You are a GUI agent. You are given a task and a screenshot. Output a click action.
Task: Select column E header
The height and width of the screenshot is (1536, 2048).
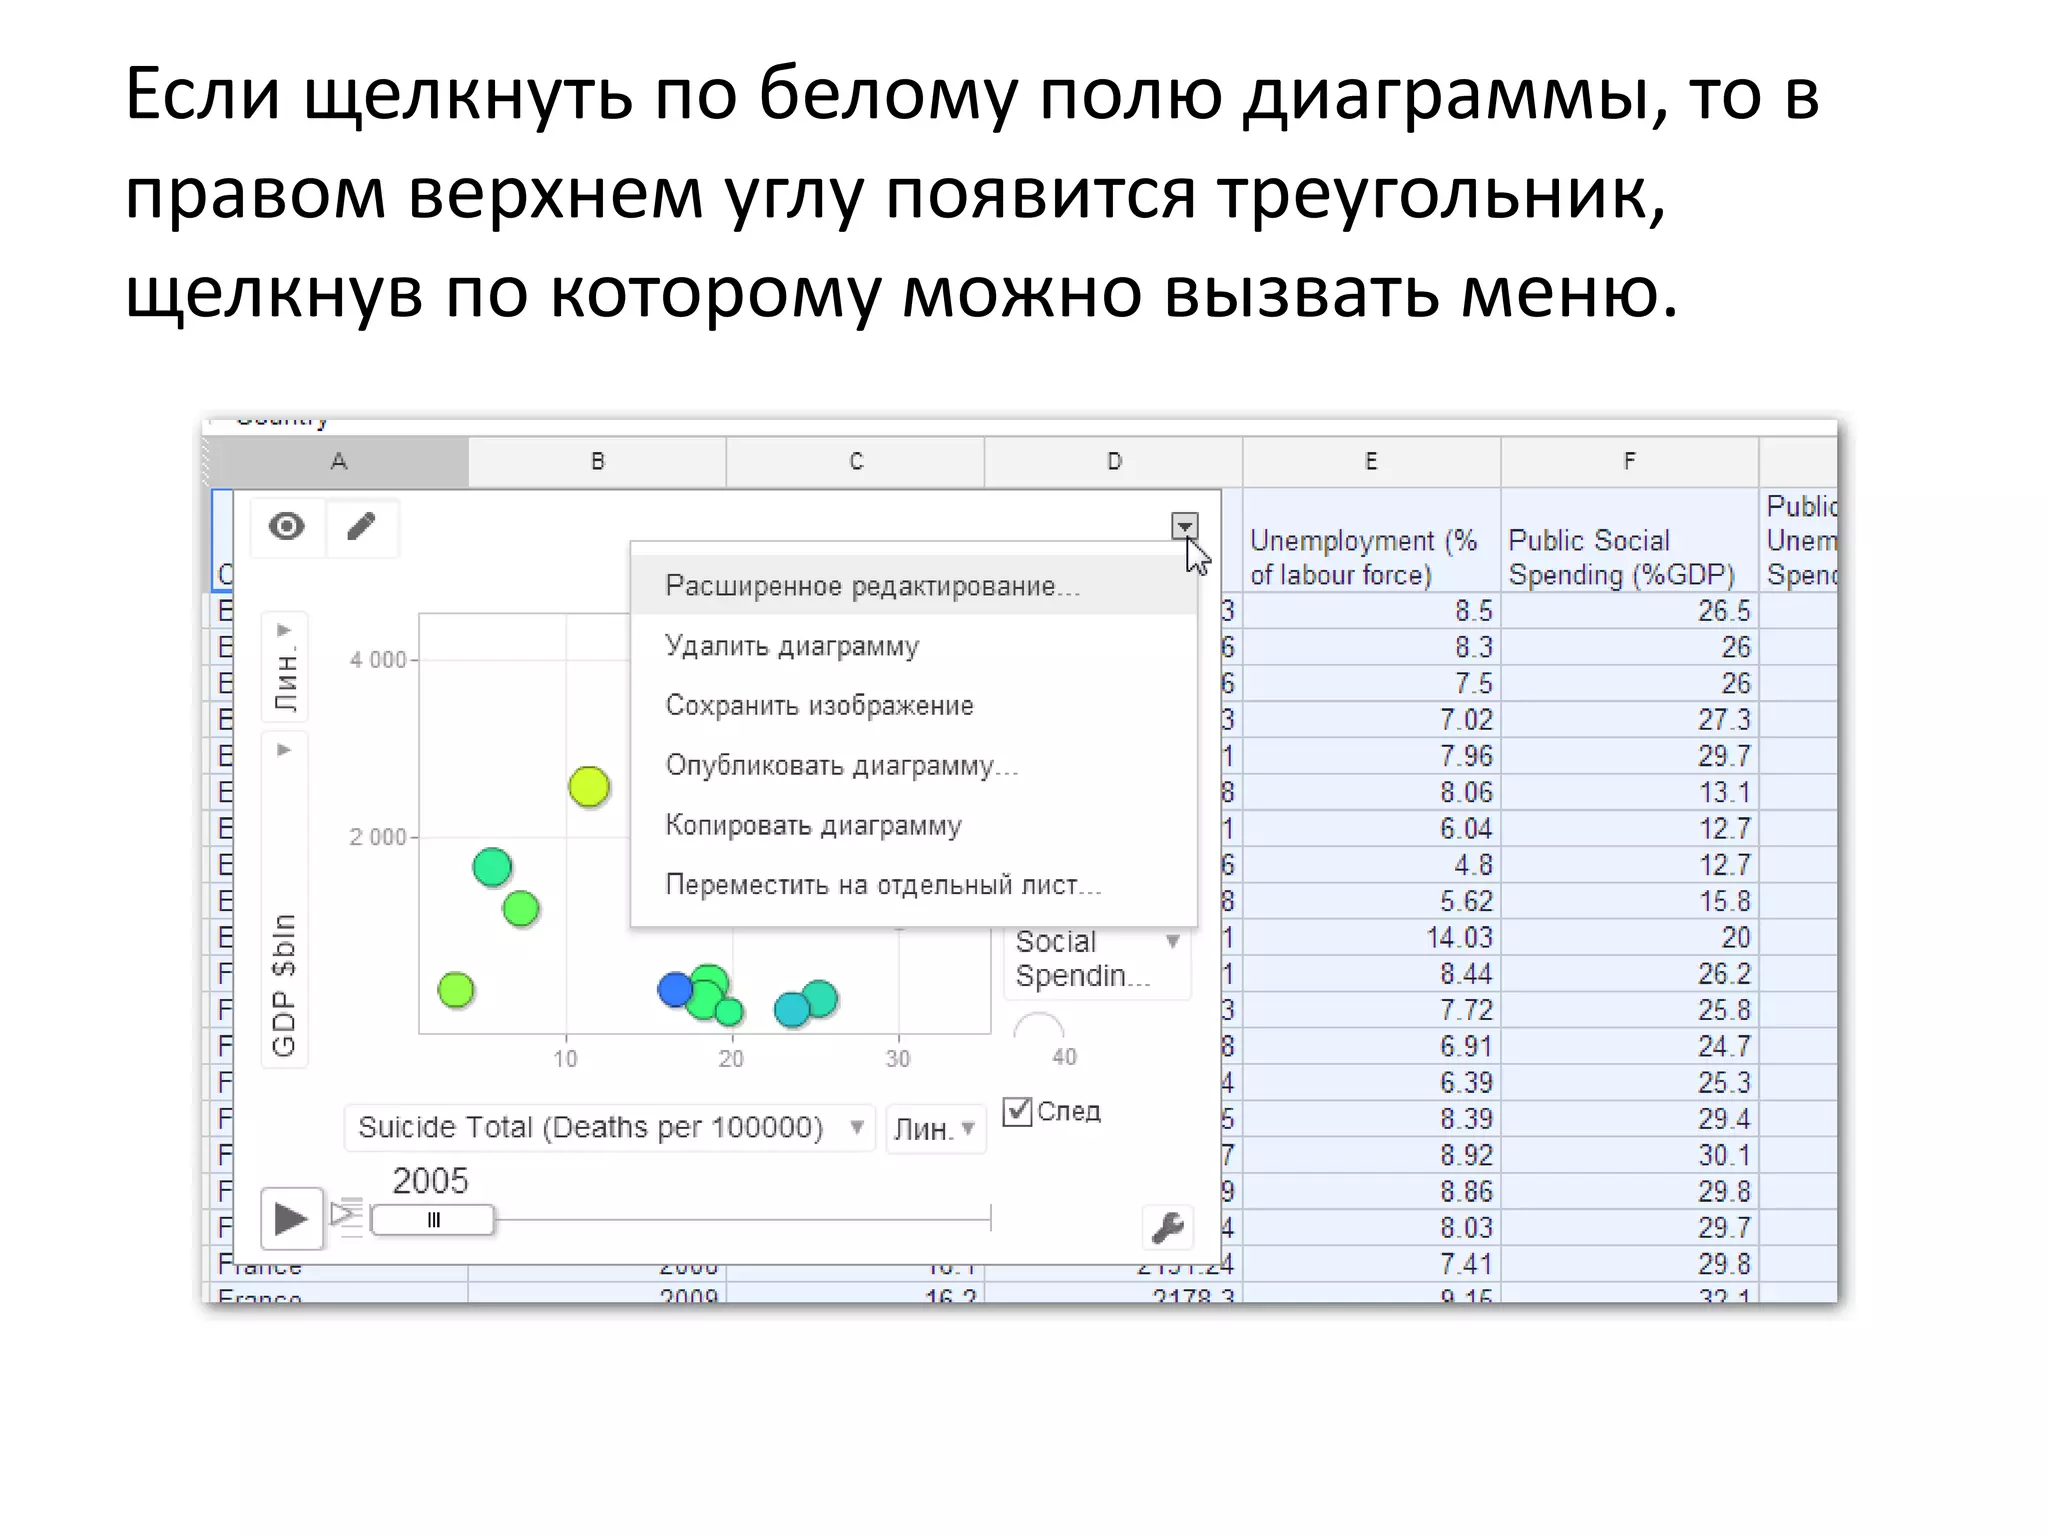click(x=1371, y=461)
